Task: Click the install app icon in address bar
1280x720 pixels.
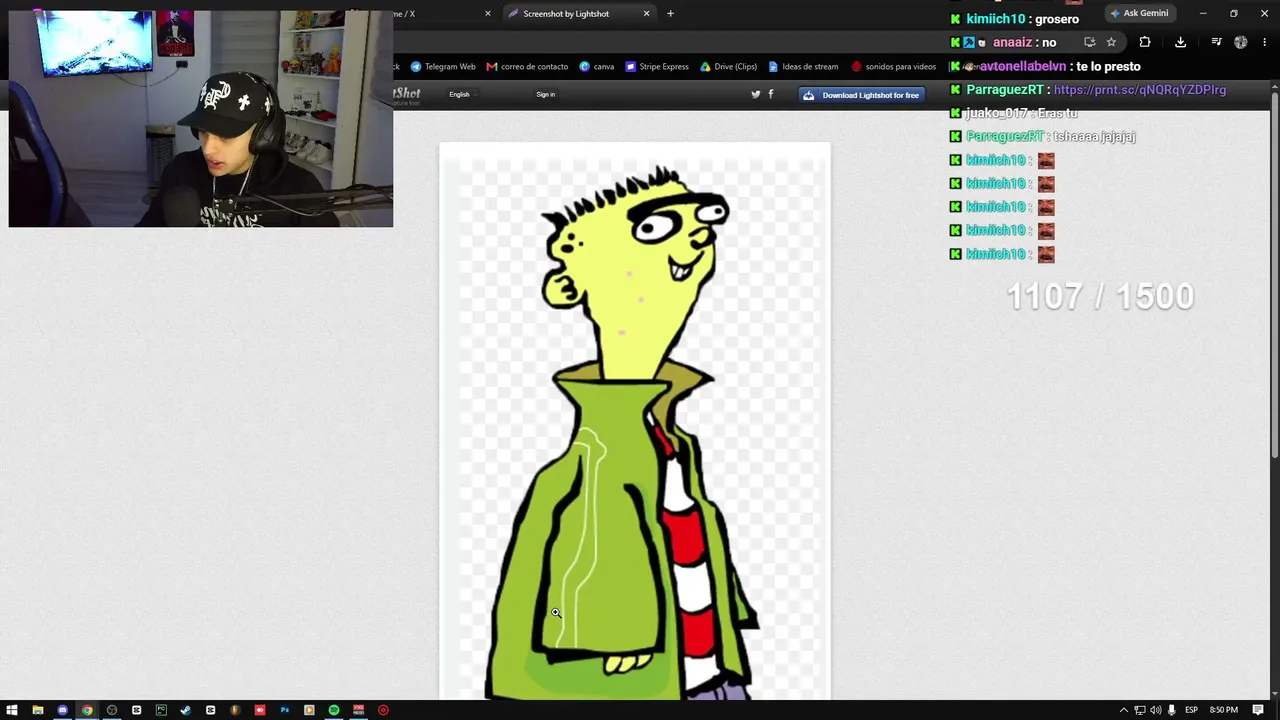Action: click(x=1089, y=42)
